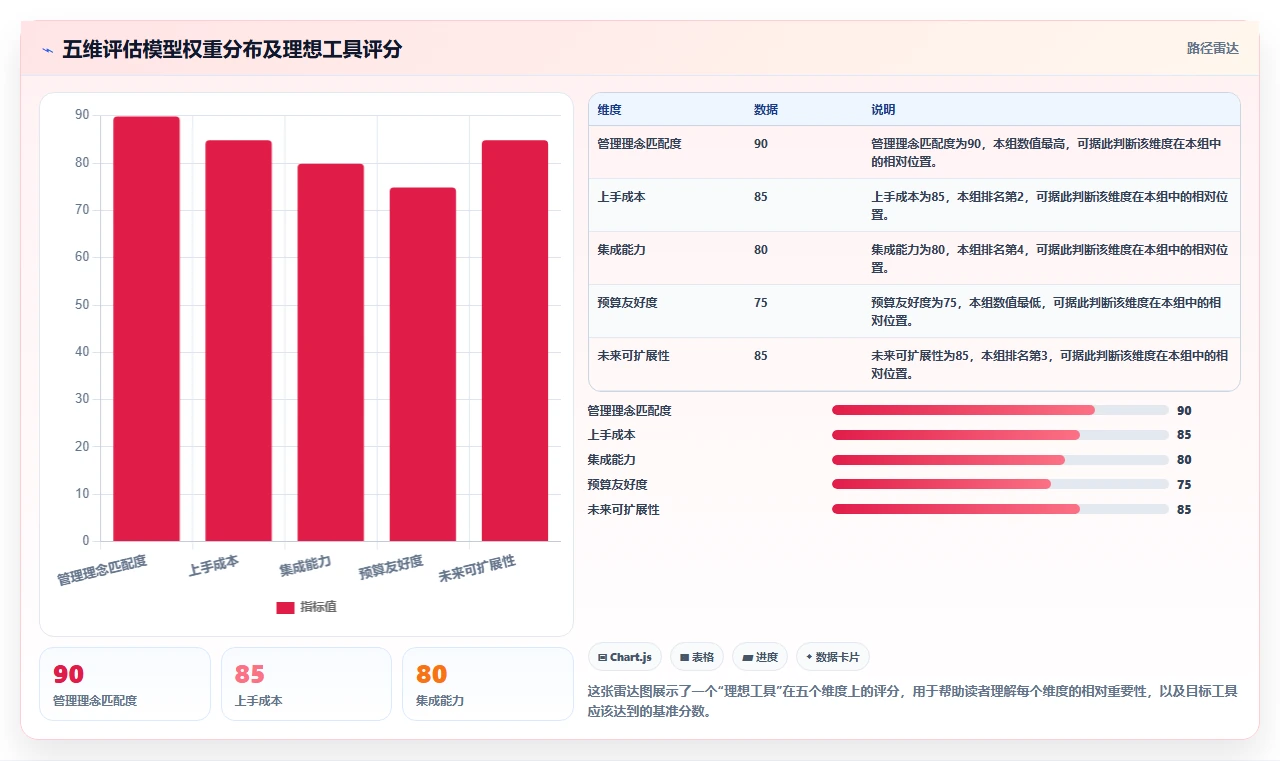Open the 80 集成能力 data card
Image resolution: width=1280 pixels, height=761 pixels.
(x=488, y=684)
